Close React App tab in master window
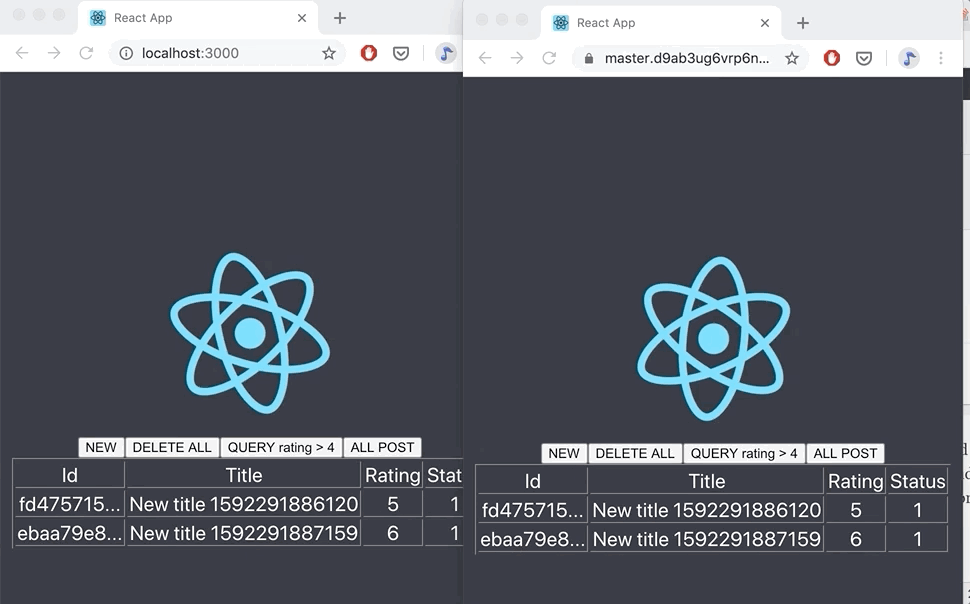 (x=765, y=23)
